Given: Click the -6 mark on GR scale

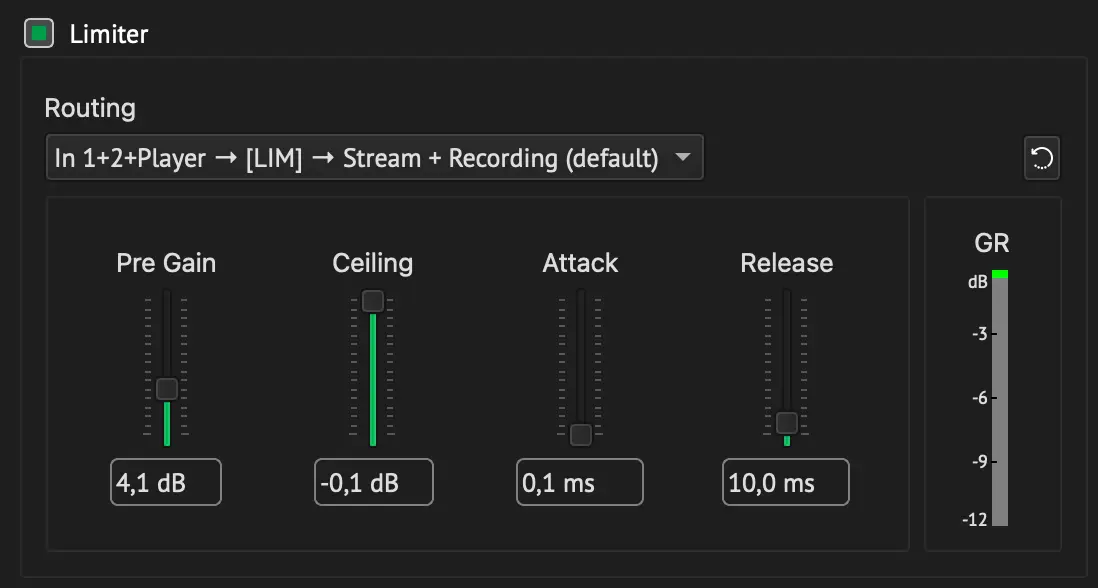Looking at the screenshot, I should coord(980,398).
